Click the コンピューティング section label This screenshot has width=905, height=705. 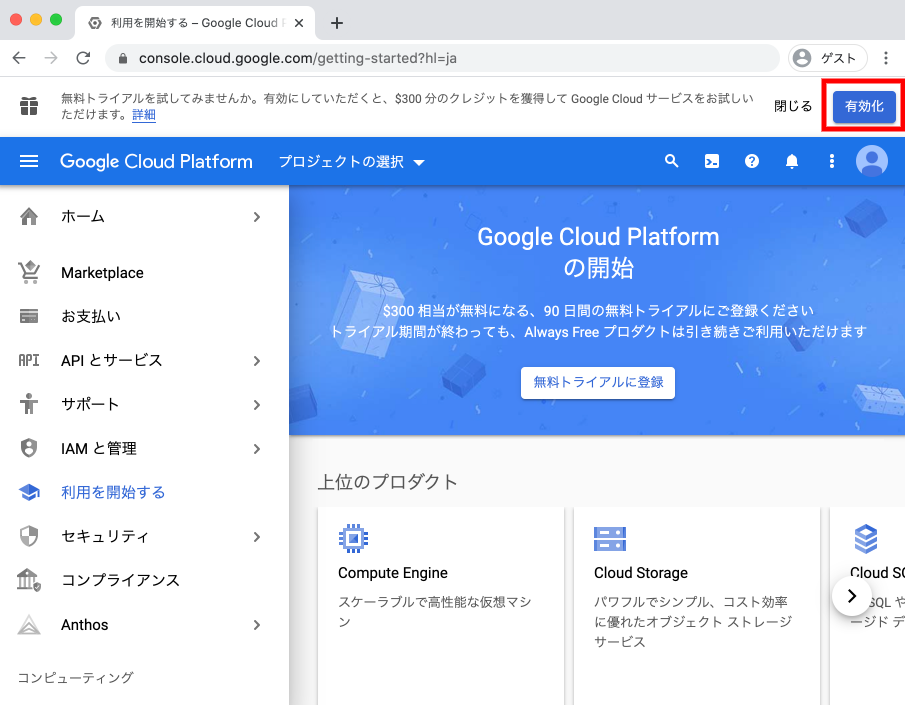click(76, 677)
